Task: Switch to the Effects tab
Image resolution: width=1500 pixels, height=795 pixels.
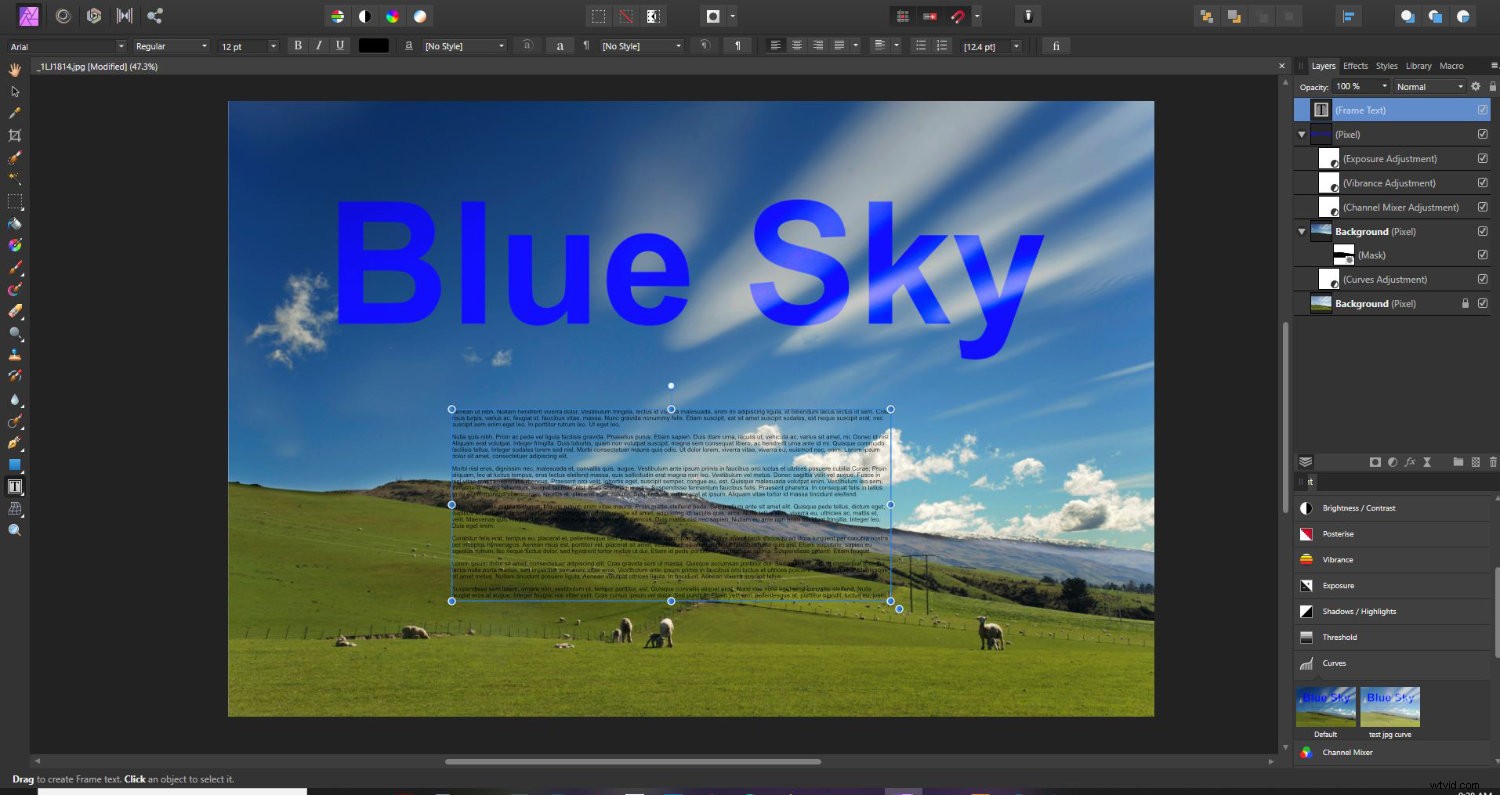Action: [1355, 66]
